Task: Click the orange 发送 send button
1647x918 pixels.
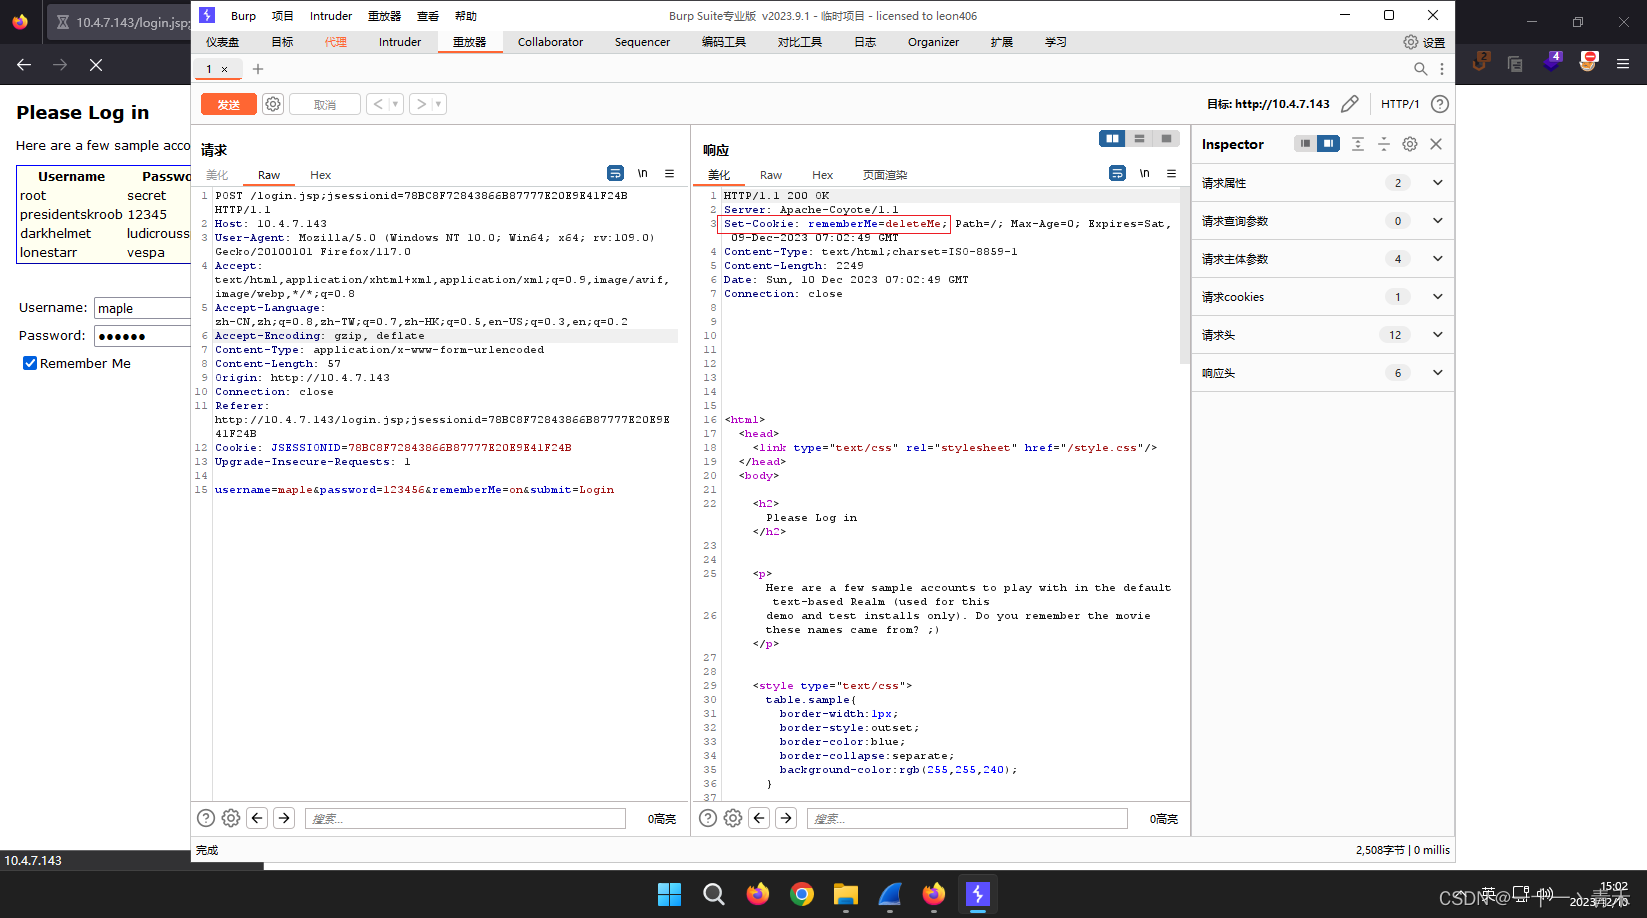Action: [228, 104]
